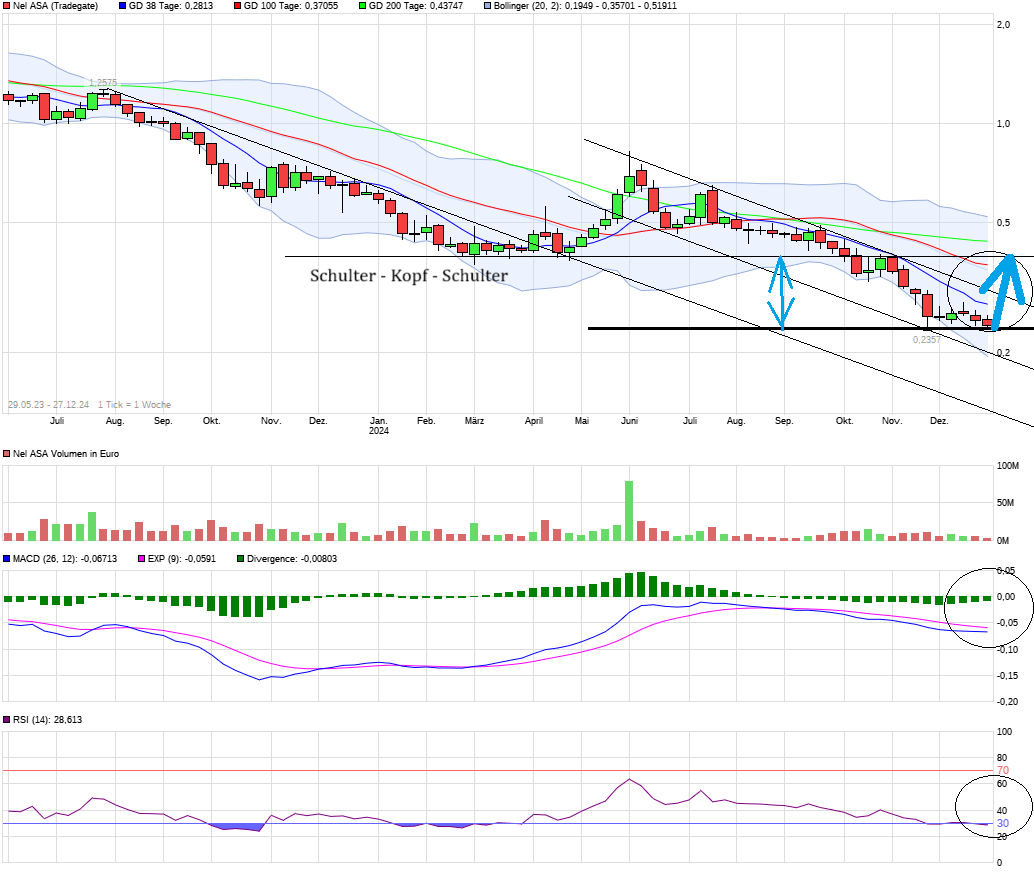Click the magenta EXP legend swatch
Image resolution: width=1034 pixels, height=873 pixels.
click(141, 558)
